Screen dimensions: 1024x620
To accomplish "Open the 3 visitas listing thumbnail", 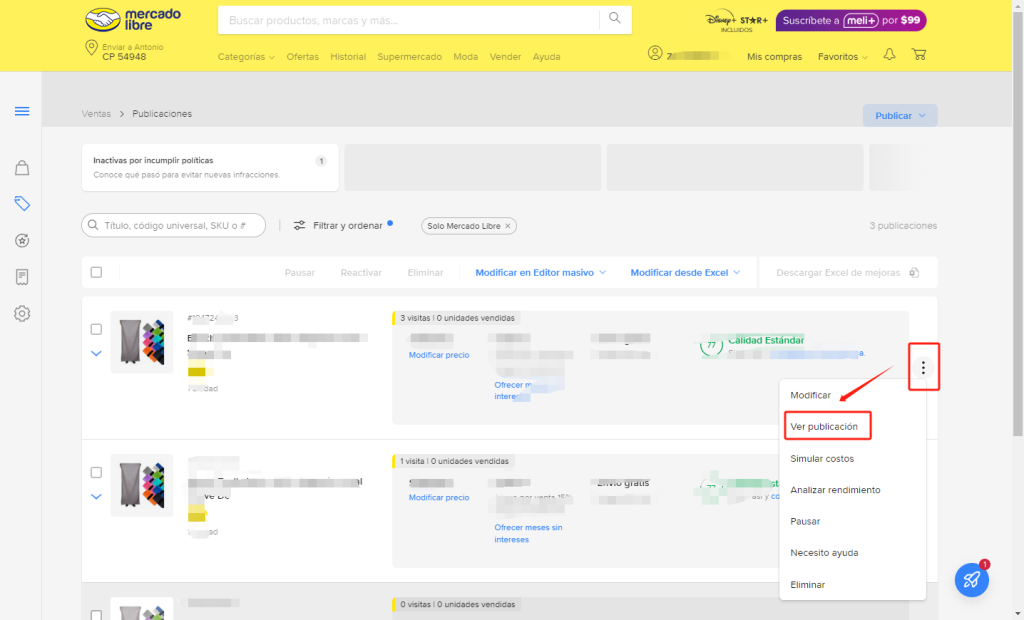I will tap(142, 342).
